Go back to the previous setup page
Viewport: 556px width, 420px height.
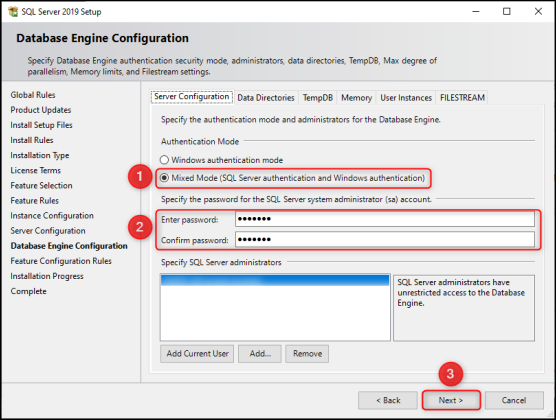pyautogui.click(x=388, y=400)
